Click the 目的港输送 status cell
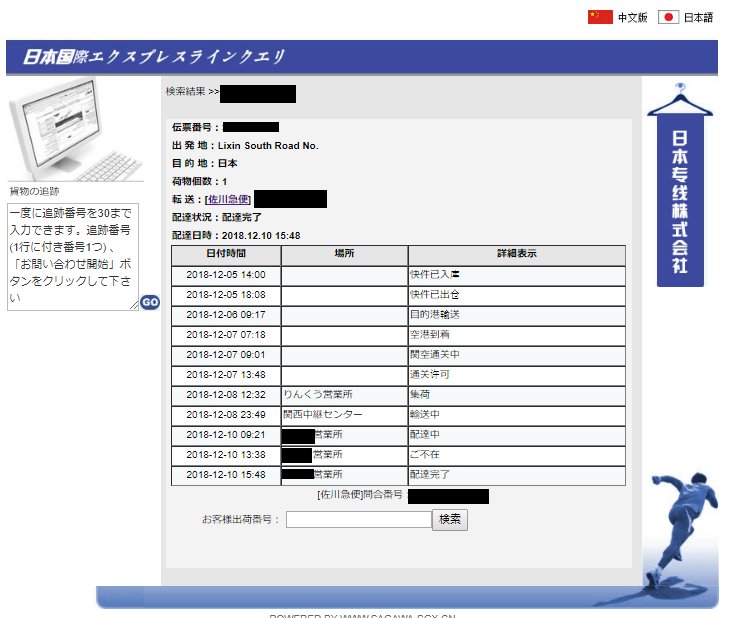The width and height of the screenshot is (737, 618). click(517, 315)
